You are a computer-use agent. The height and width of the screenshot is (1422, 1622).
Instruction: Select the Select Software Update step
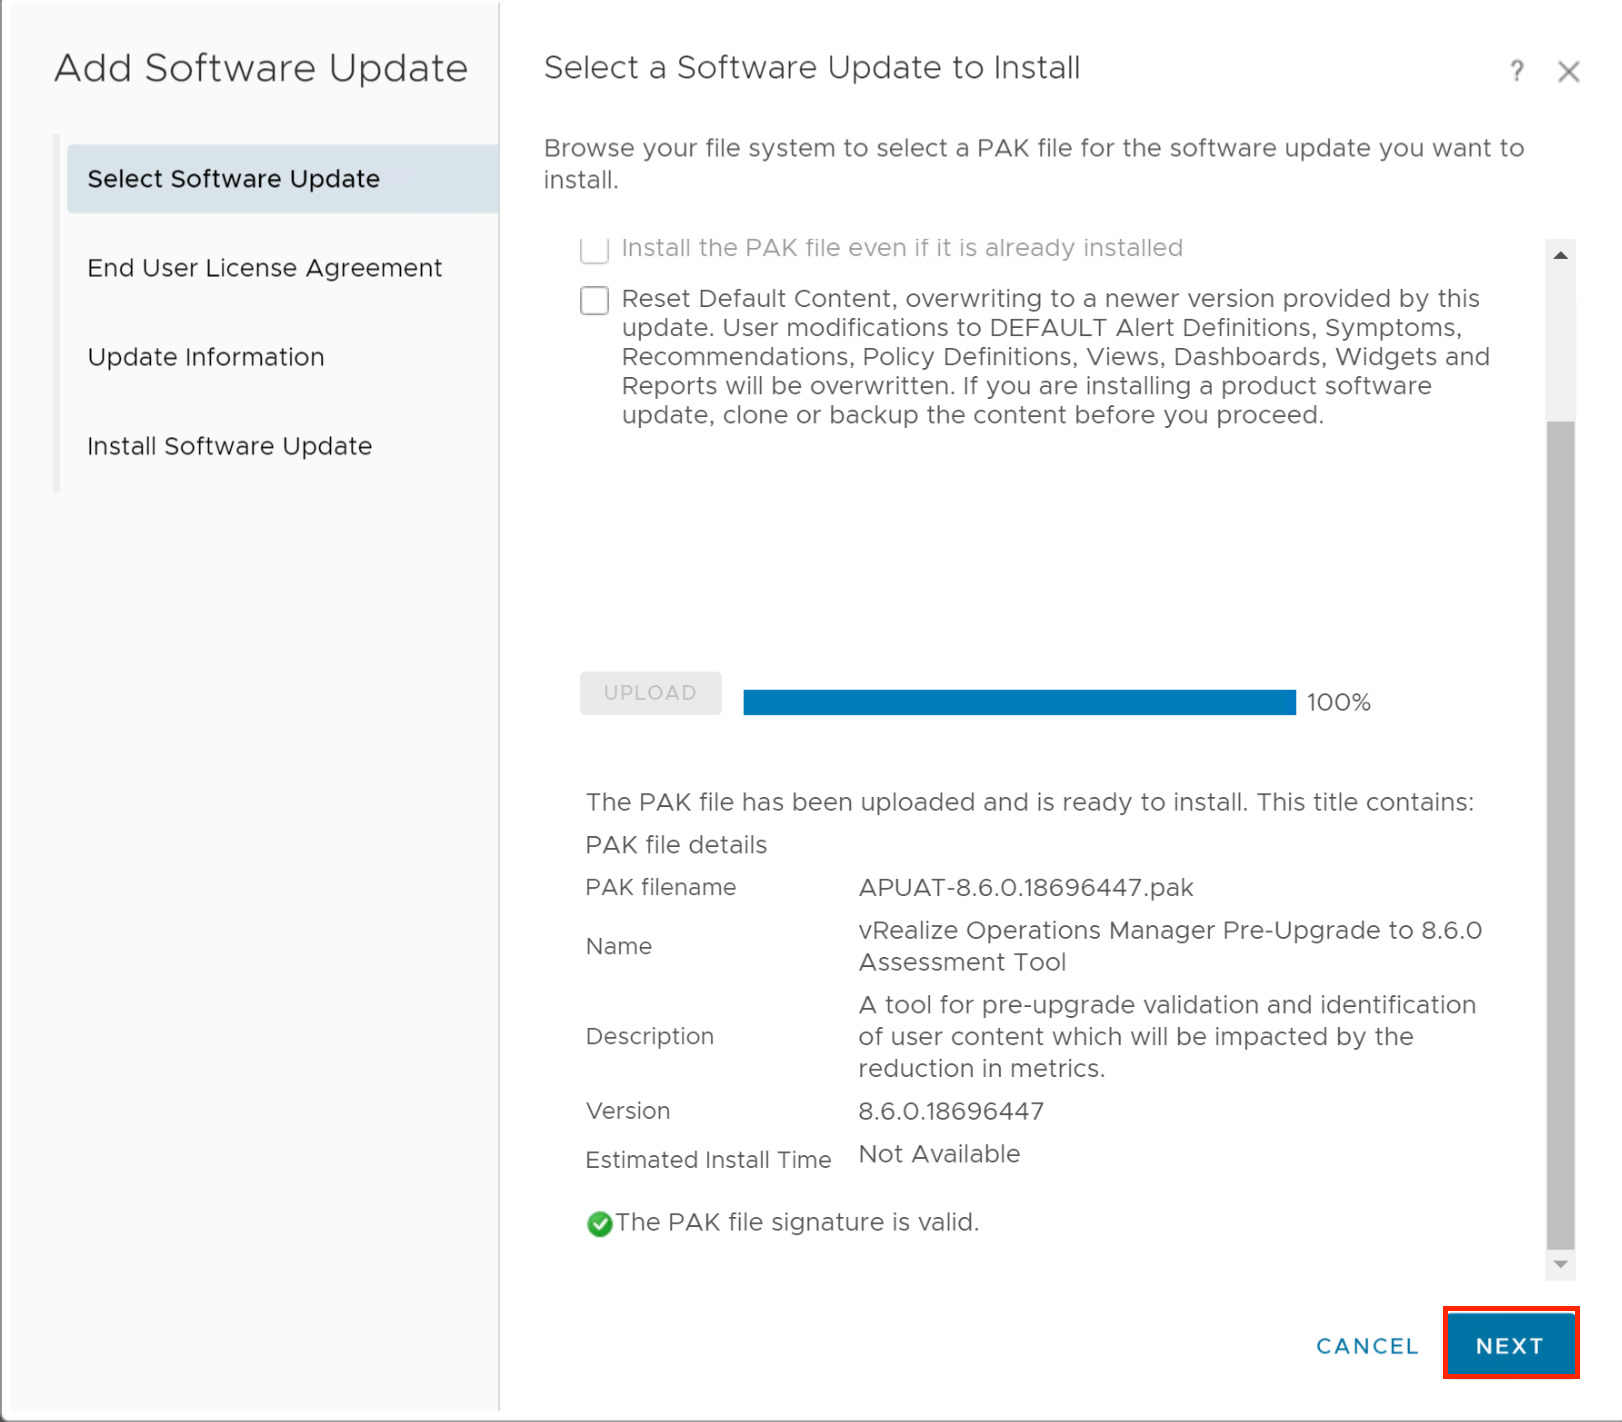click(x=234, y=179)
